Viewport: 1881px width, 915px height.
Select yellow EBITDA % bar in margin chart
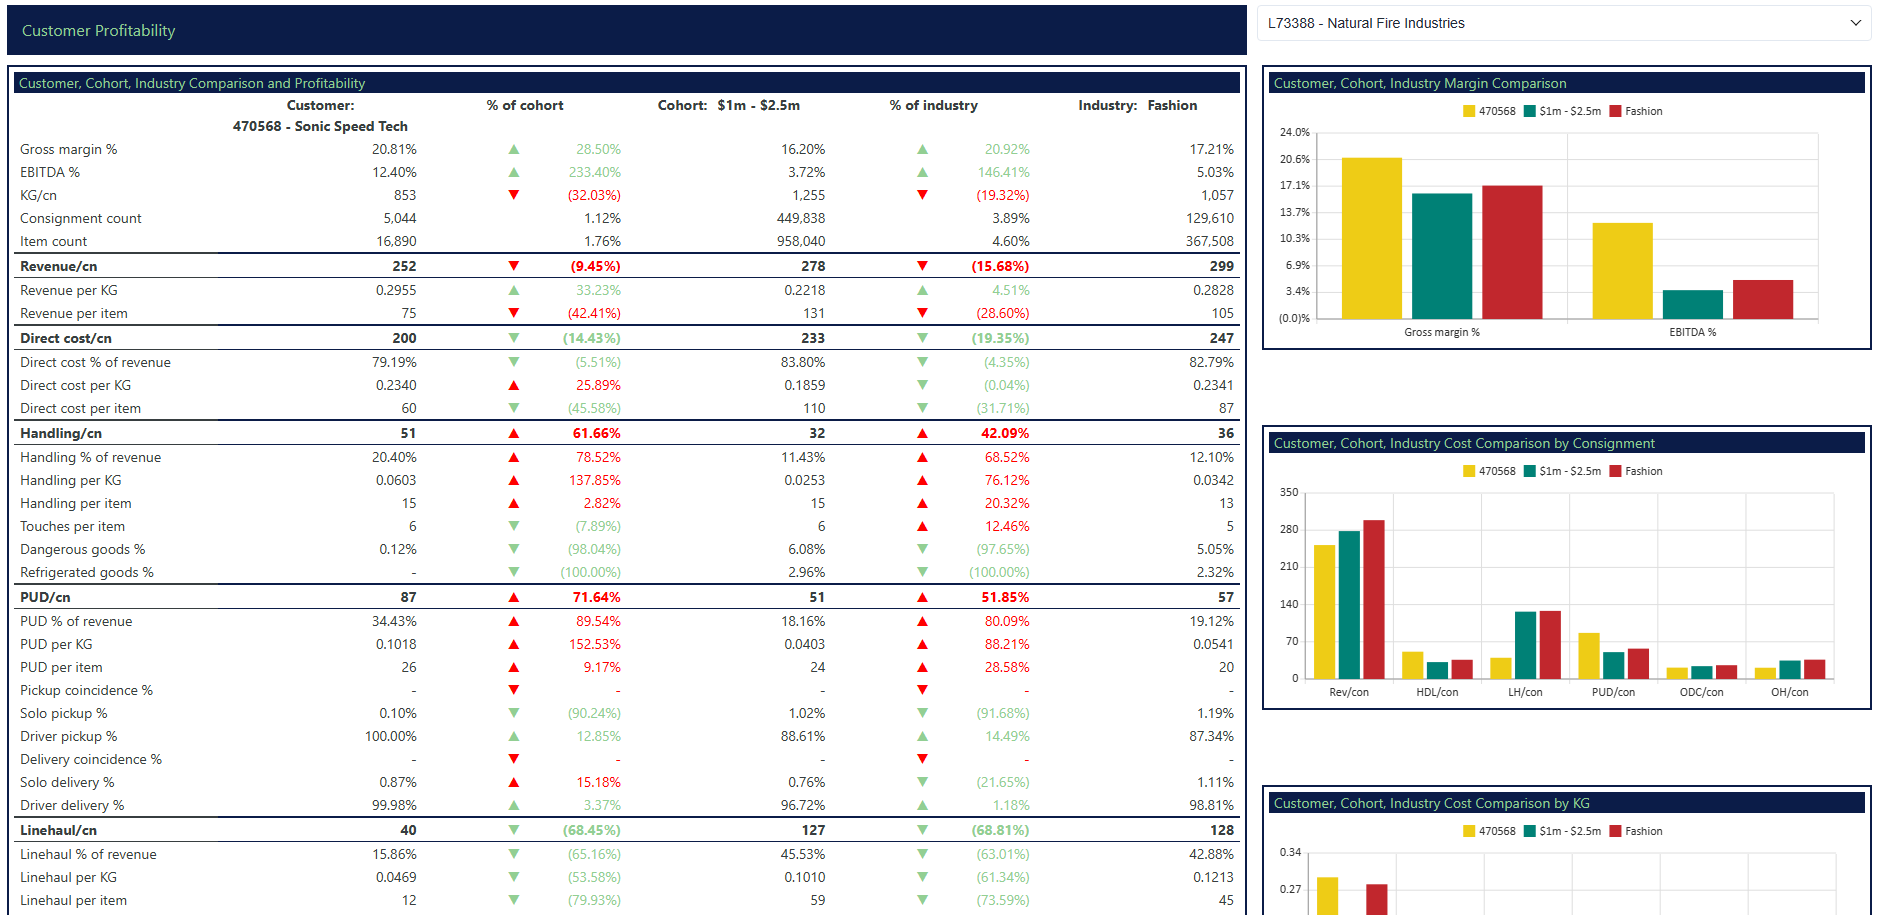tap(1623, 271)
